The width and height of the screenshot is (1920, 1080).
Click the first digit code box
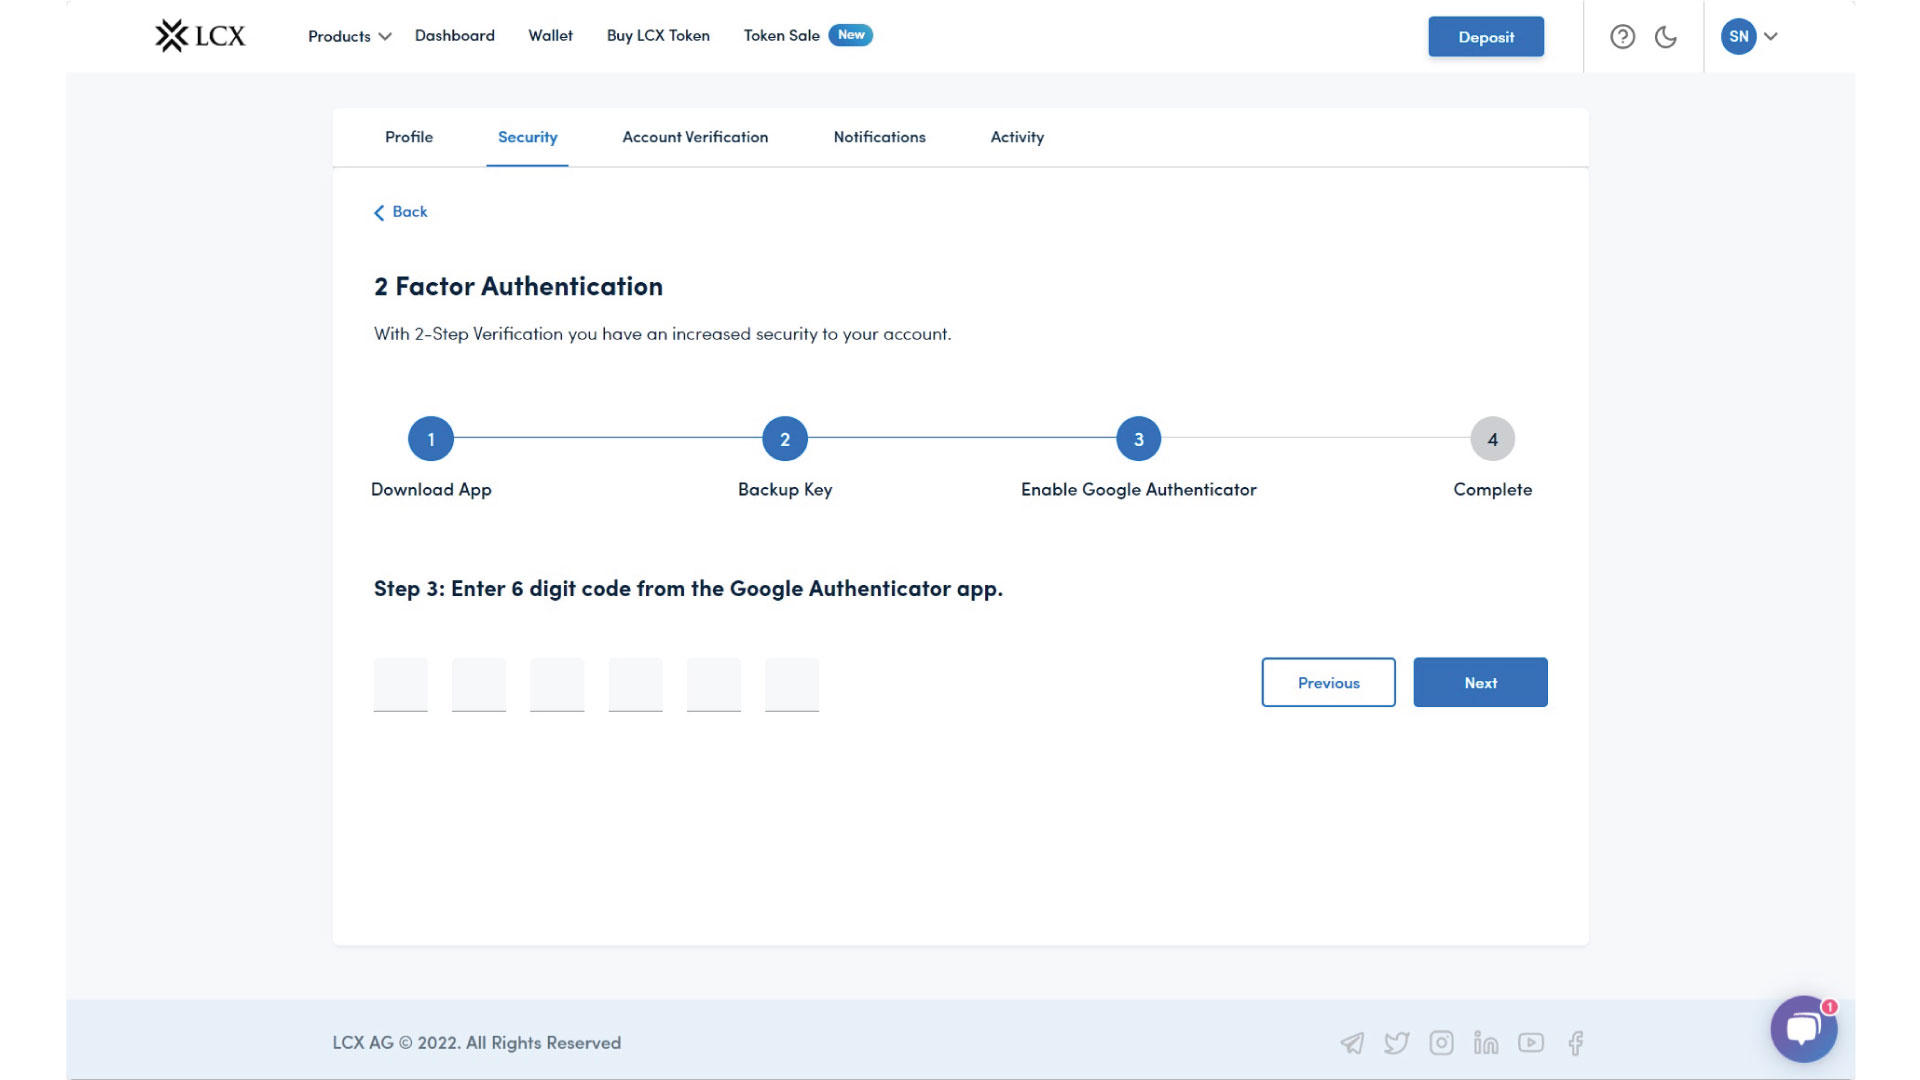point(401,684)
